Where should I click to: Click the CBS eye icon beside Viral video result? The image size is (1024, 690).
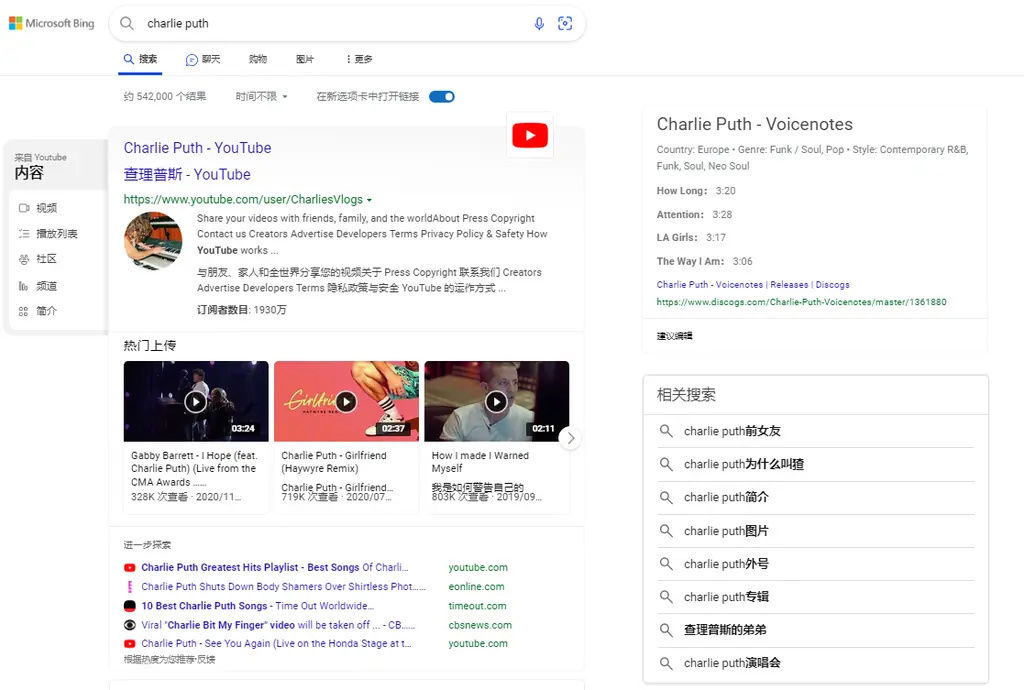tap(129, 625)
